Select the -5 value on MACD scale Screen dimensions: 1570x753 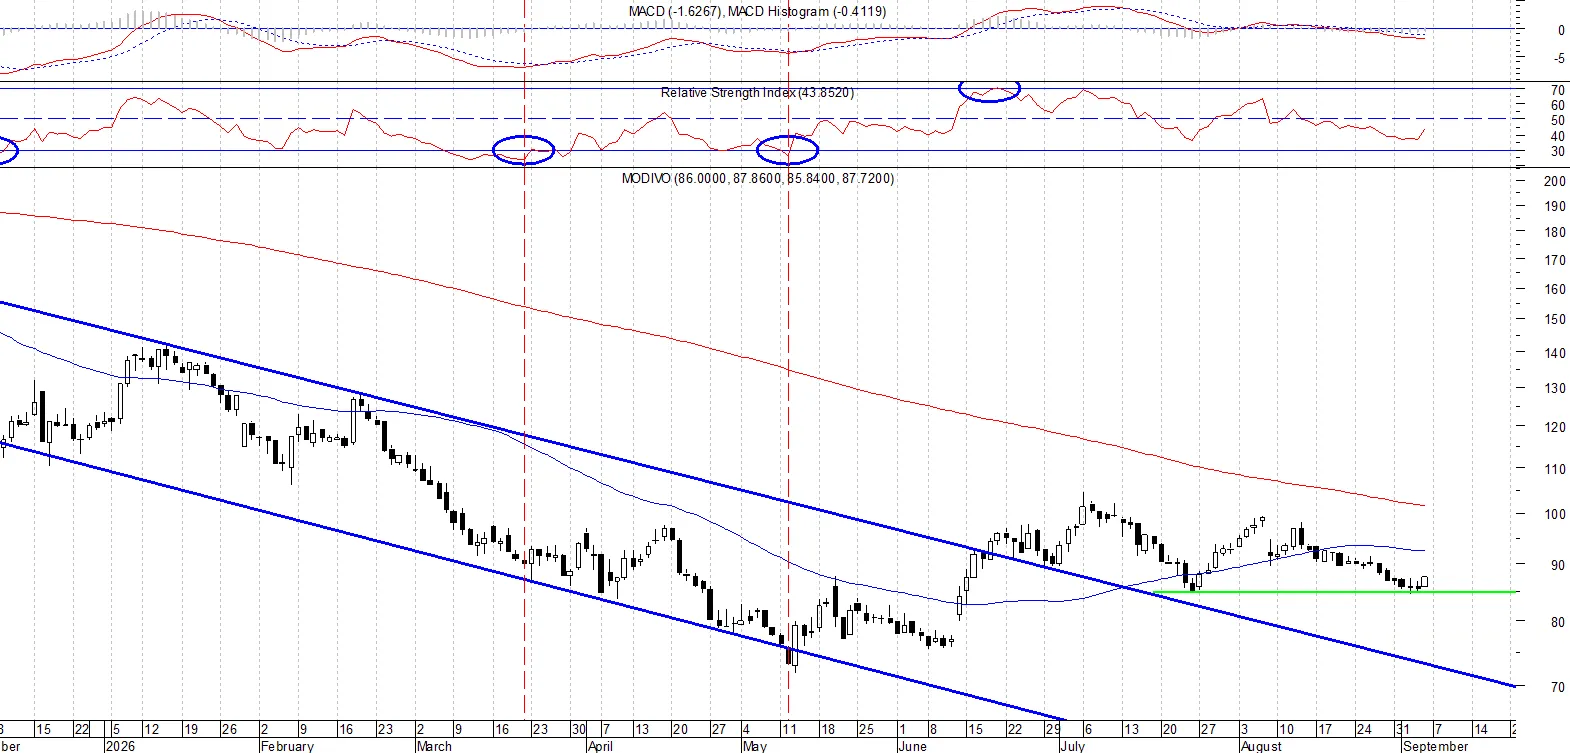tap(1559, 60)
